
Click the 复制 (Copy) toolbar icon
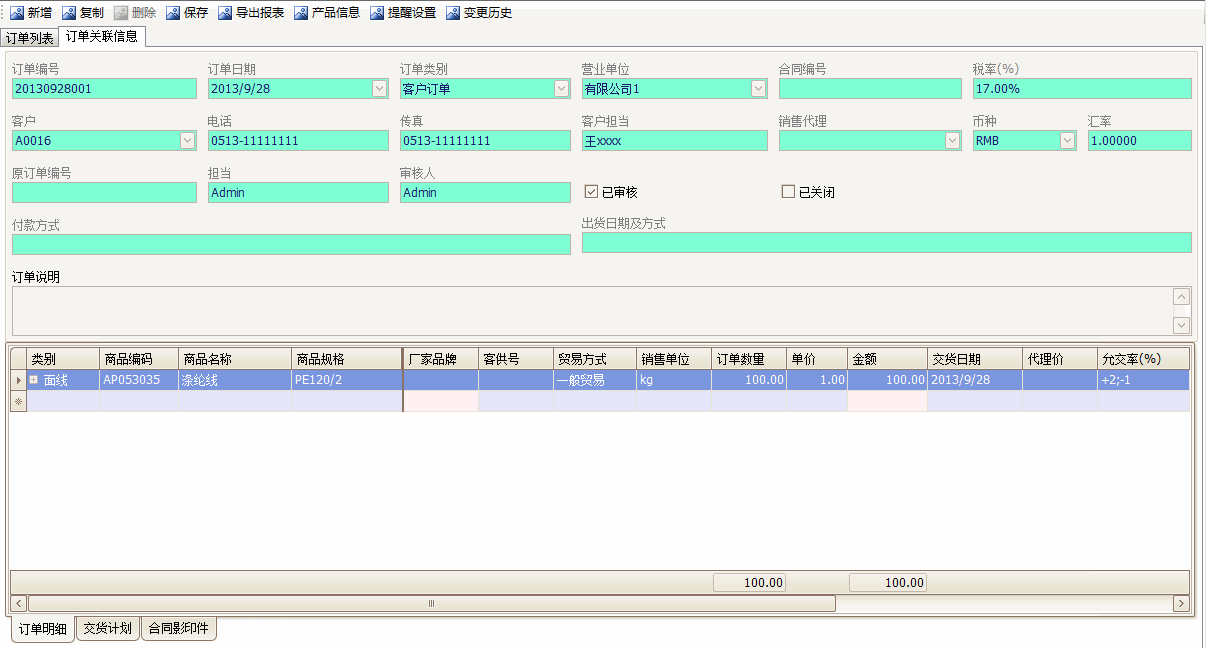[x=69, y=13]
